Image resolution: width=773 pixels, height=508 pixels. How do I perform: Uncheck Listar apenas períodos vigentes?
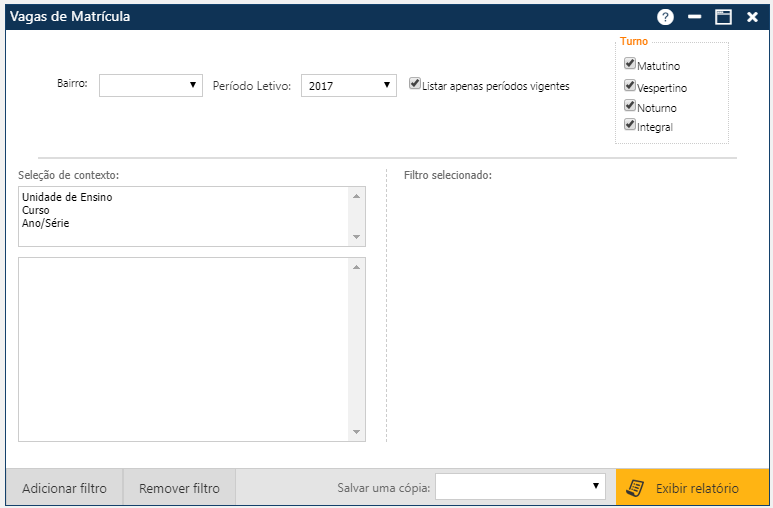pos(415,84)
